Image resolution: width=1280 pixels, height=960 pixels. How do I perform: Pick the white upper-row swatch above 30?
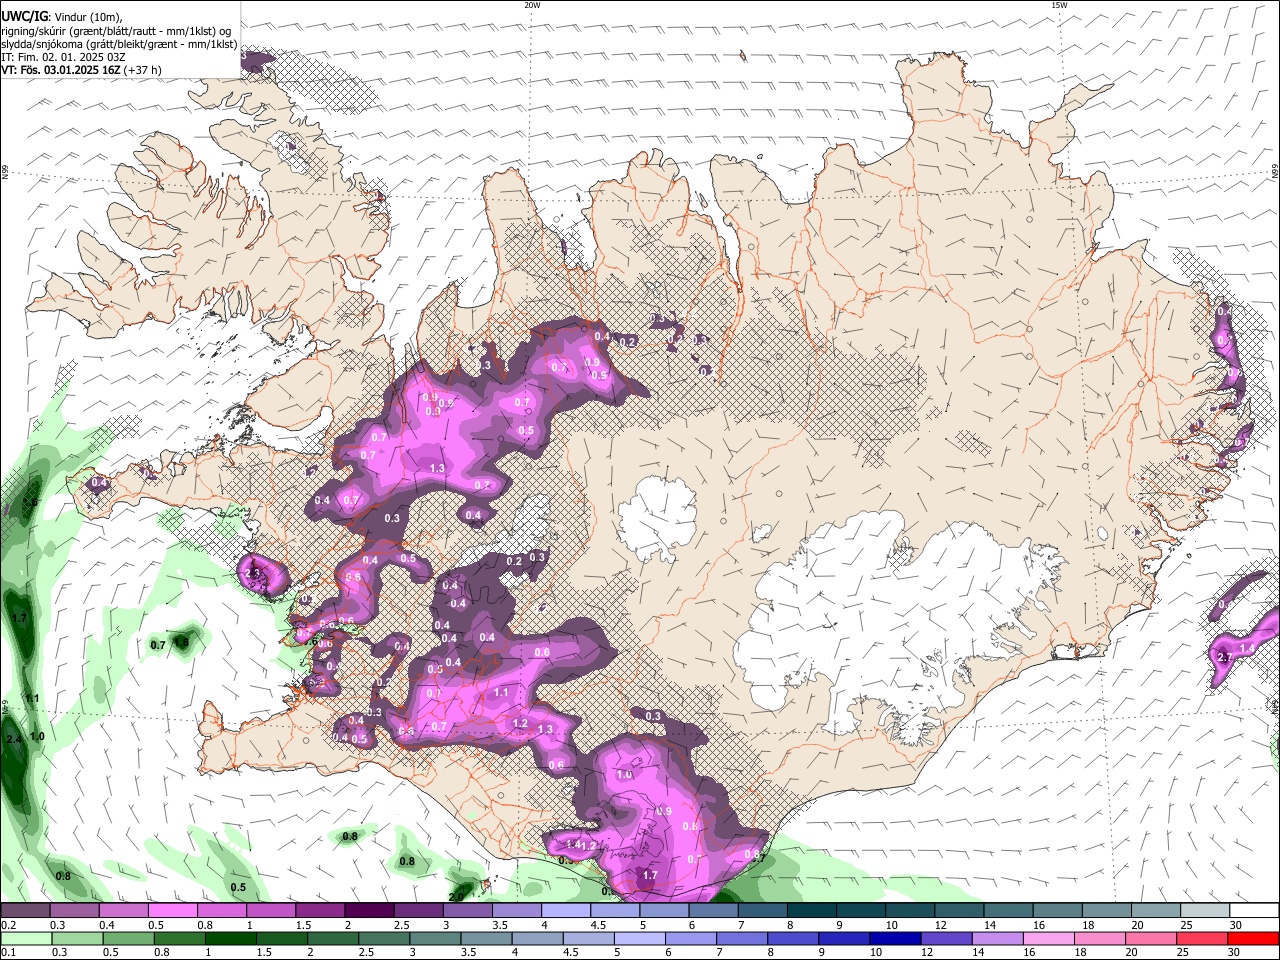(1254, 911)
